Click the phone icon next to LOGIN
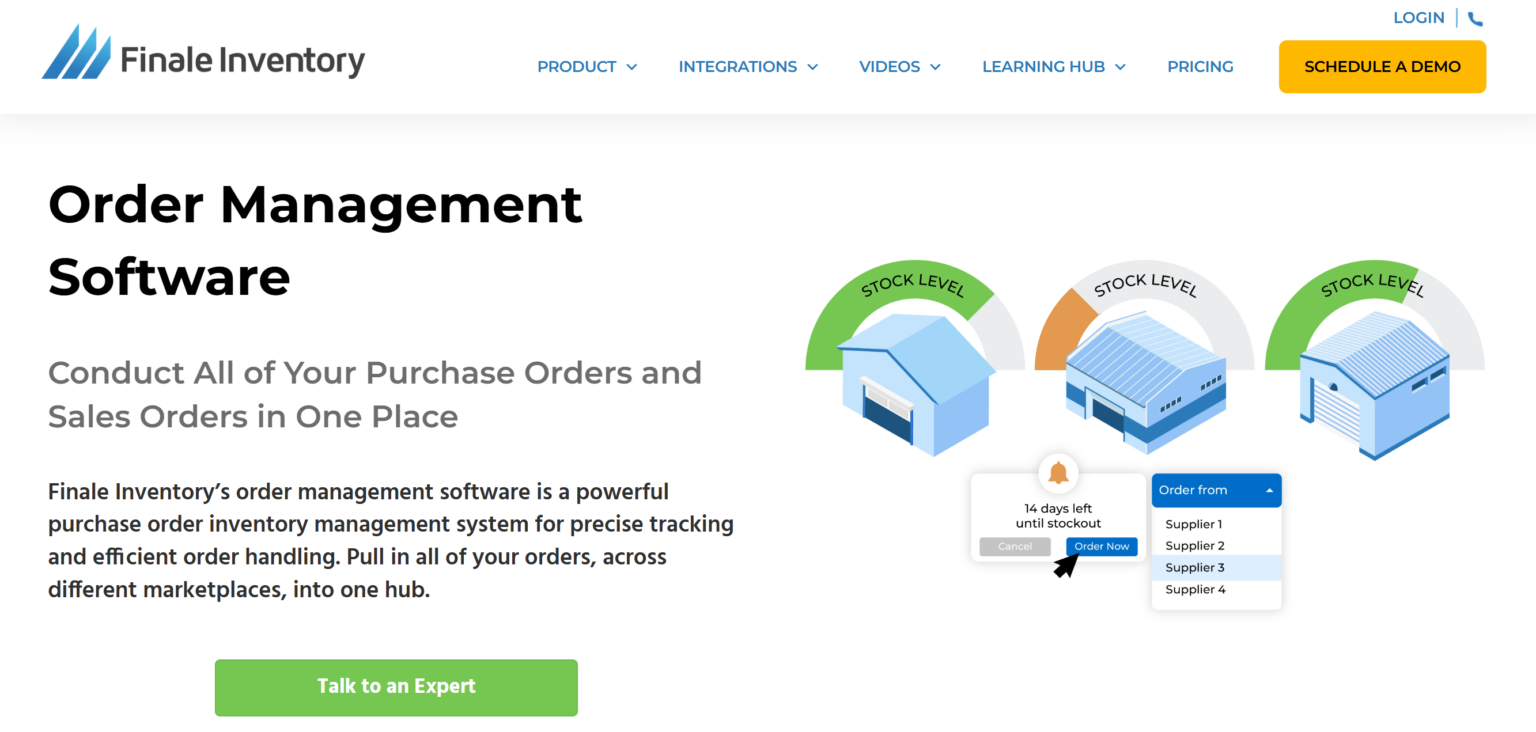The width and height of the screenshot is (1536, 732). [1476, 17]
